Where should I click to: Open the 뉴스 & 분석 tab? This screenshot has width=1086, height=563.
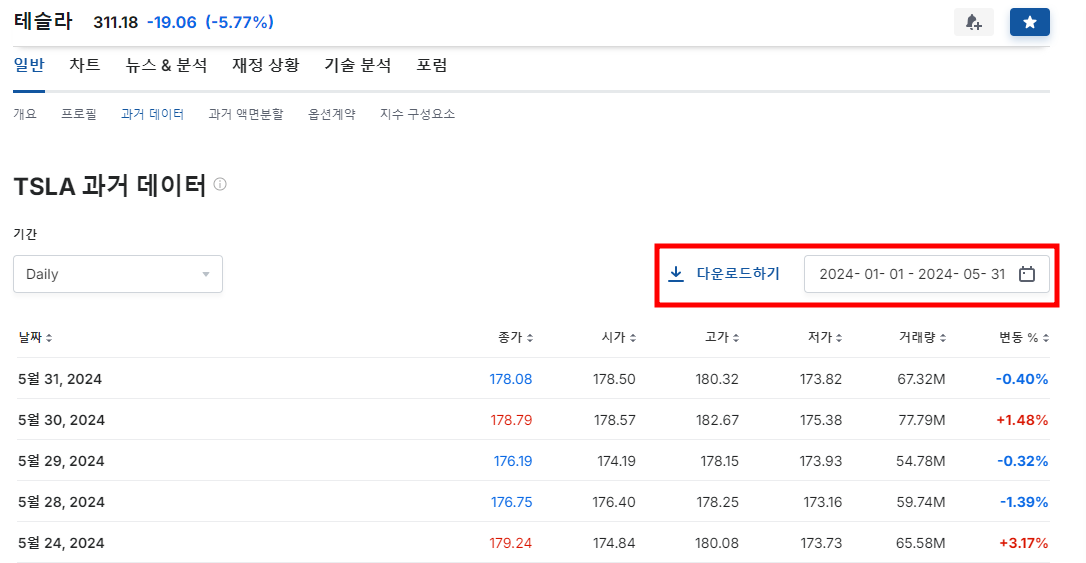tap(166, 65)
